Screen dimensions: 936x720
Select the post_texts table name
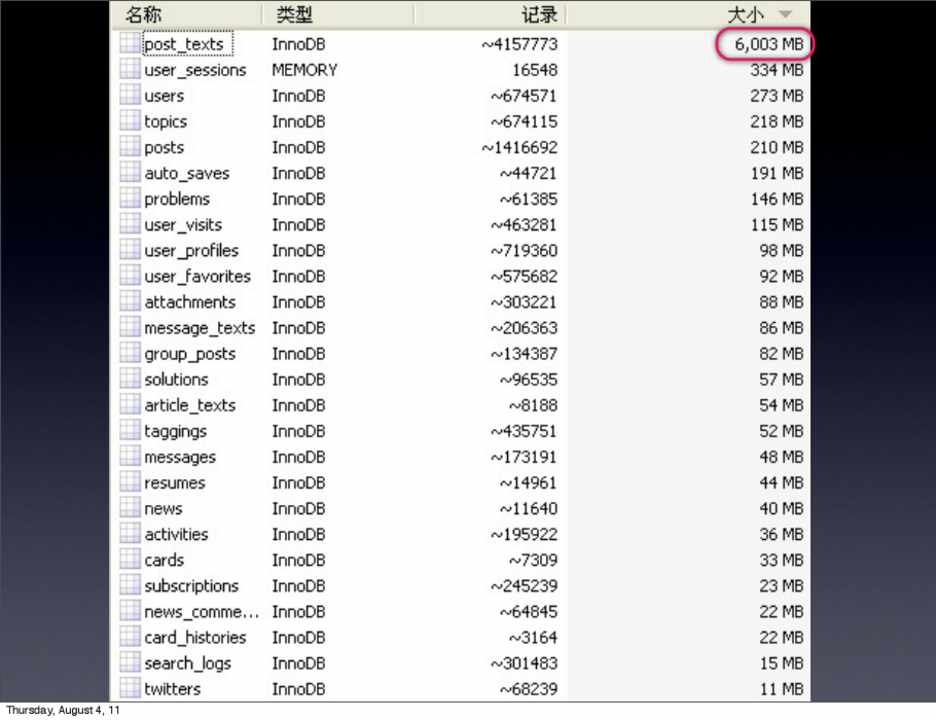(x=186, y=44)
